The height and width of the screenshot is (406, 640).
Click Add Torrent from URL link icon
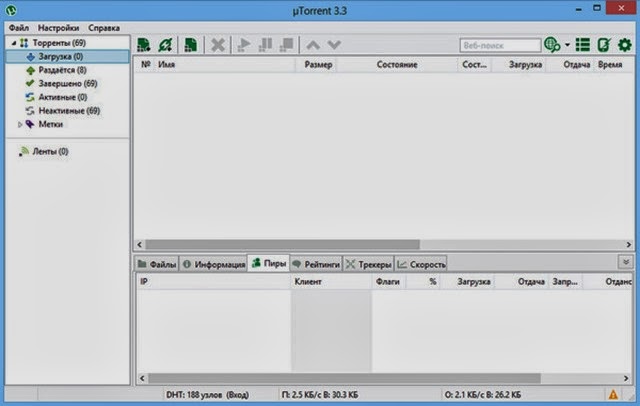point(165,45)
